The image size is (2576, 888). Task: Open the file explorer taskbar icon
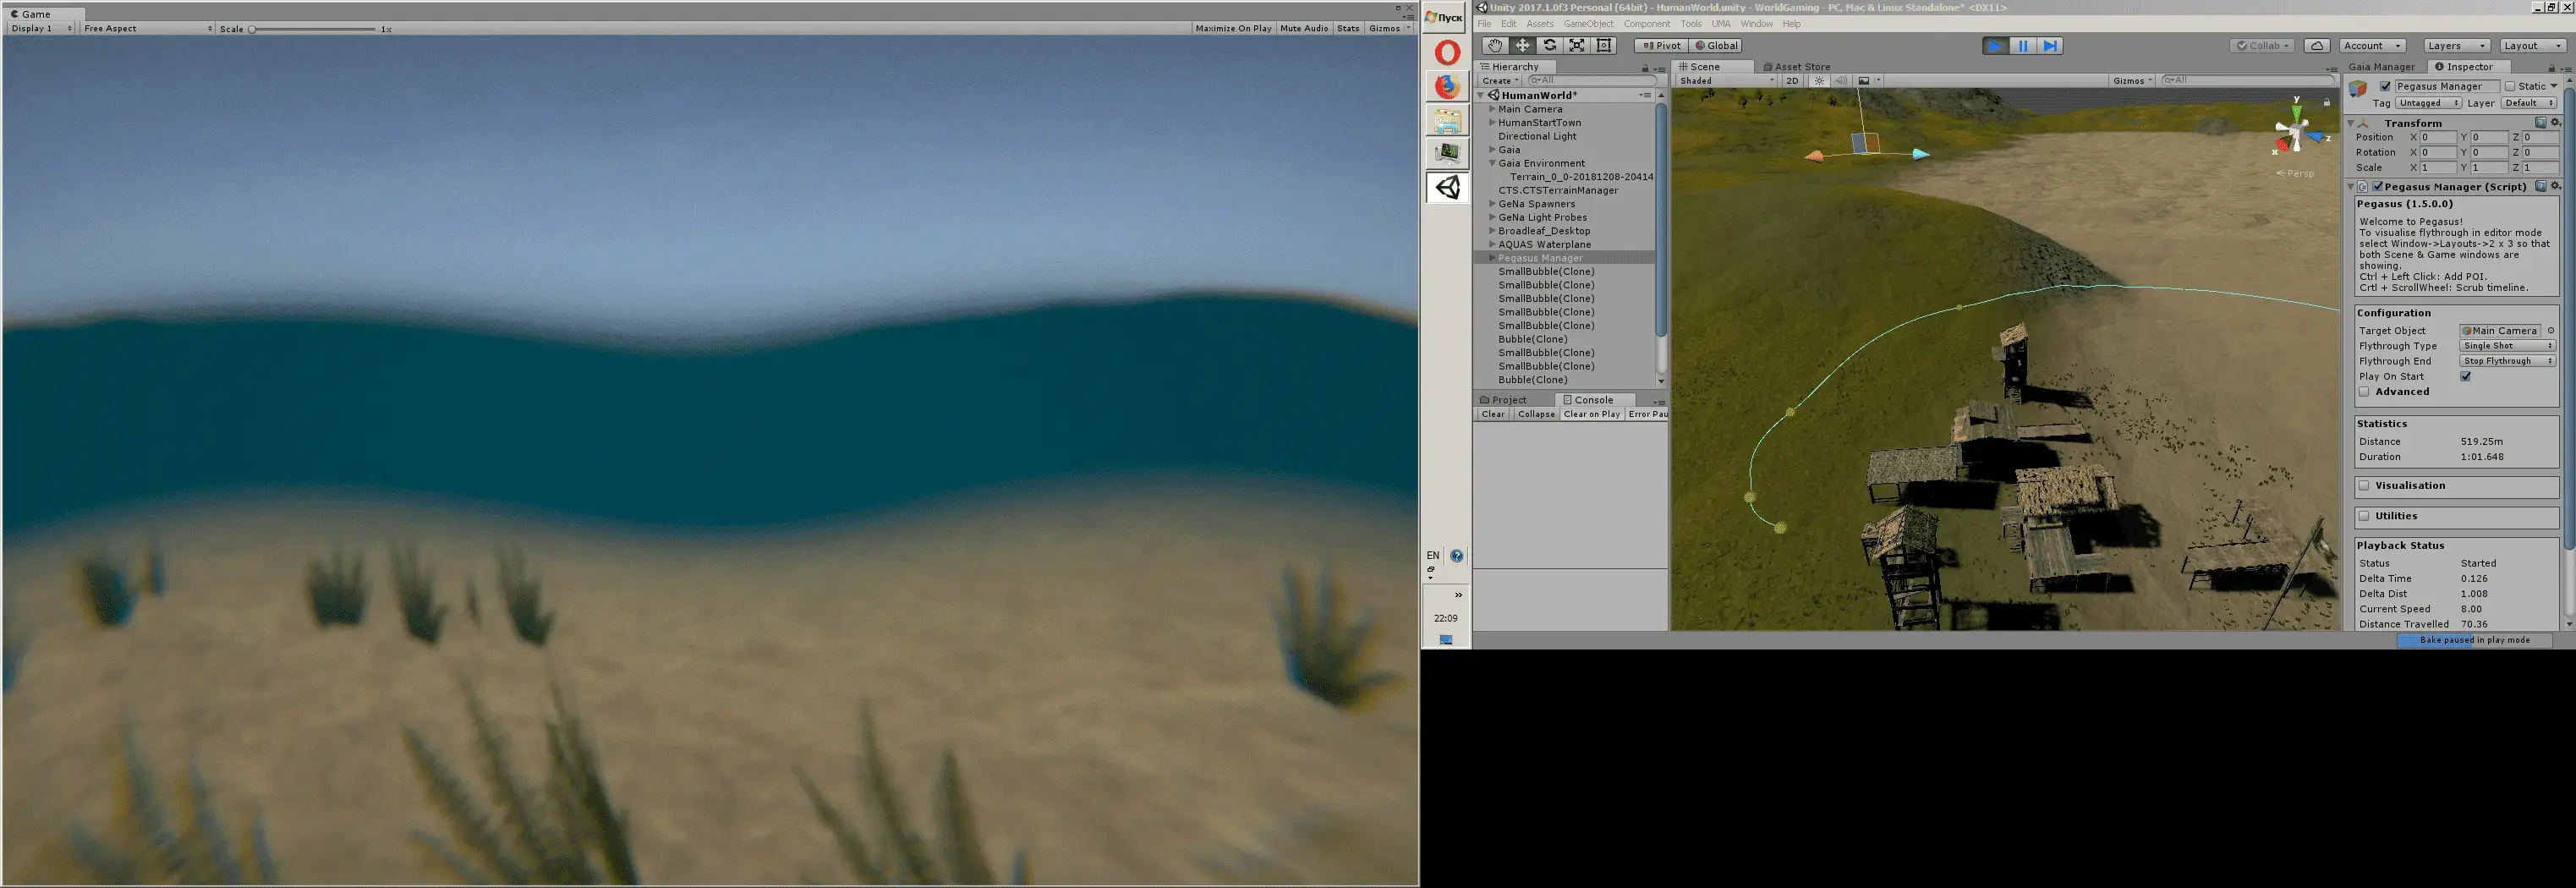(1447, 121)
